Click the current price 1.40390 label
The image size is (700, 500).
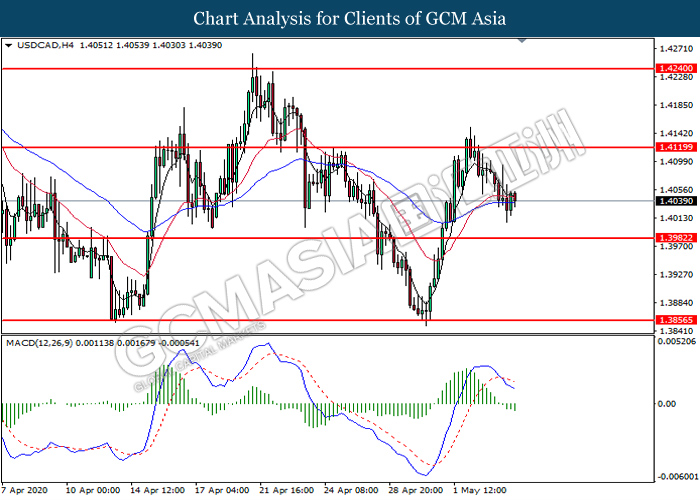click(x=676, y=201)
